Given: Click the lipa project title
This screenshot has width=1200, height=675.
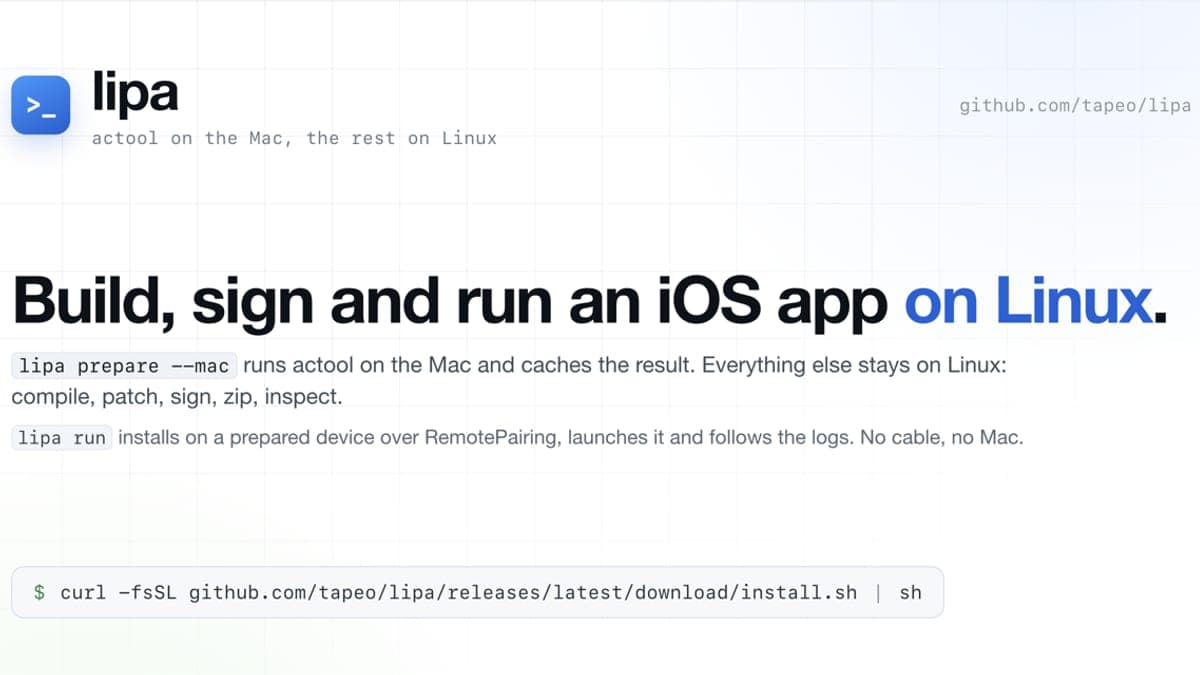Looking at the screenshot, I should click(135, 93).
